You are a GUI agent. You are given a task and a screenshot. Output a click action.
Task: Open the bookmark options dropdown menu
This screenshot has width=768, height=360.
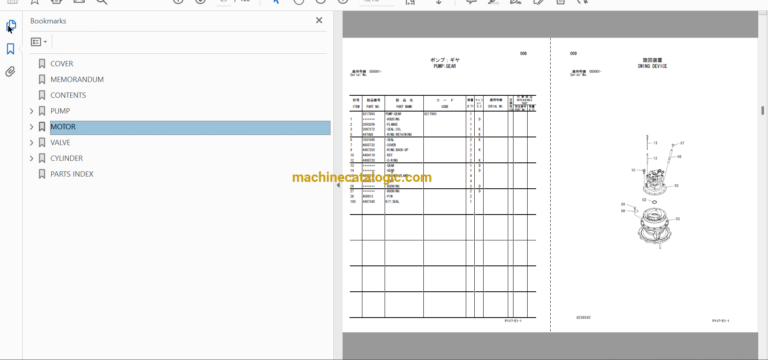point(39,42)
